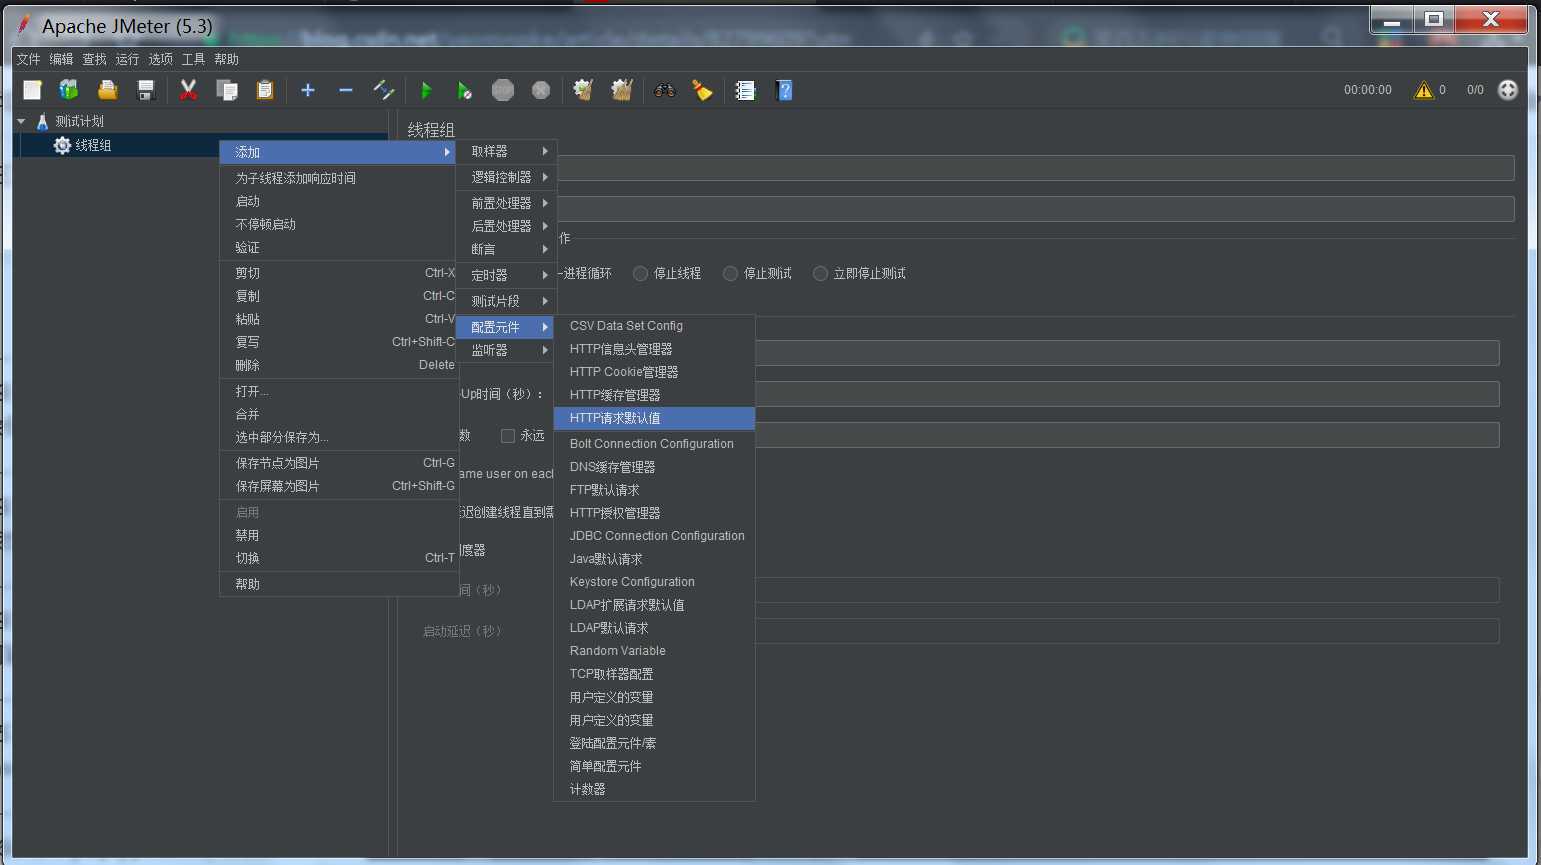Click the Help question mark icon

(x=784, y=90)
